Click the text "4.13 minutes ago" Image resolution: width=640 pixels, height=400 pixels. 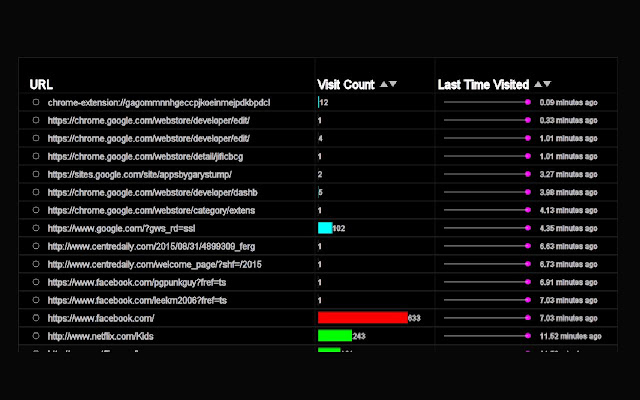pyautogui.click(x=568, y=210)
